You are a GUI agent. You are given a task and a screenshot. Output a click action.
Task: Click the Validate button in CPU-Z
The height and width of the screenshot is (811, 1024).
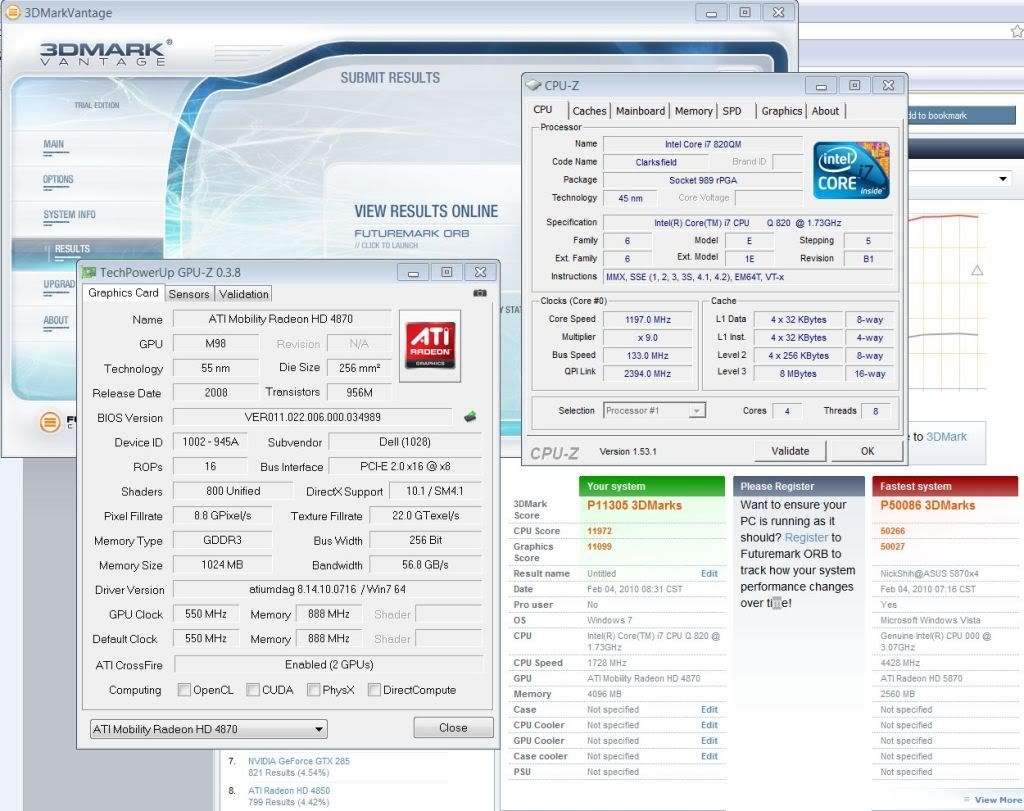(x=790, y=451)
